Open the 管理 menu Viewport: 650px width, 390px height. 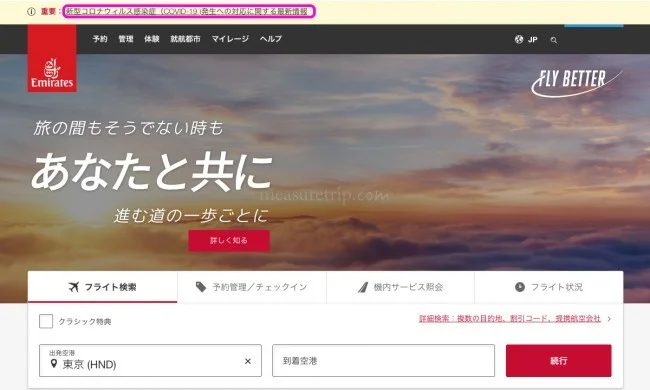coord(126,39)
